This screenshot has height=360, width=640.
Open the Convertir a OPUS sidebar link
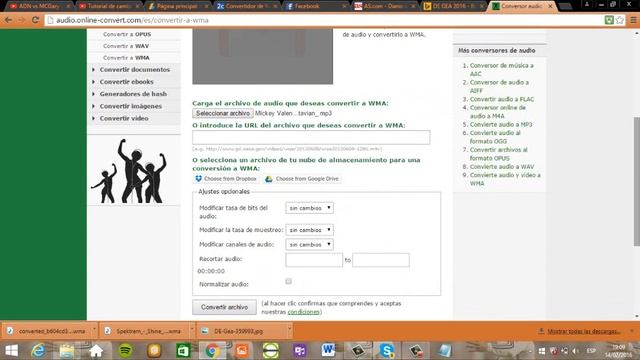[127, 34]
